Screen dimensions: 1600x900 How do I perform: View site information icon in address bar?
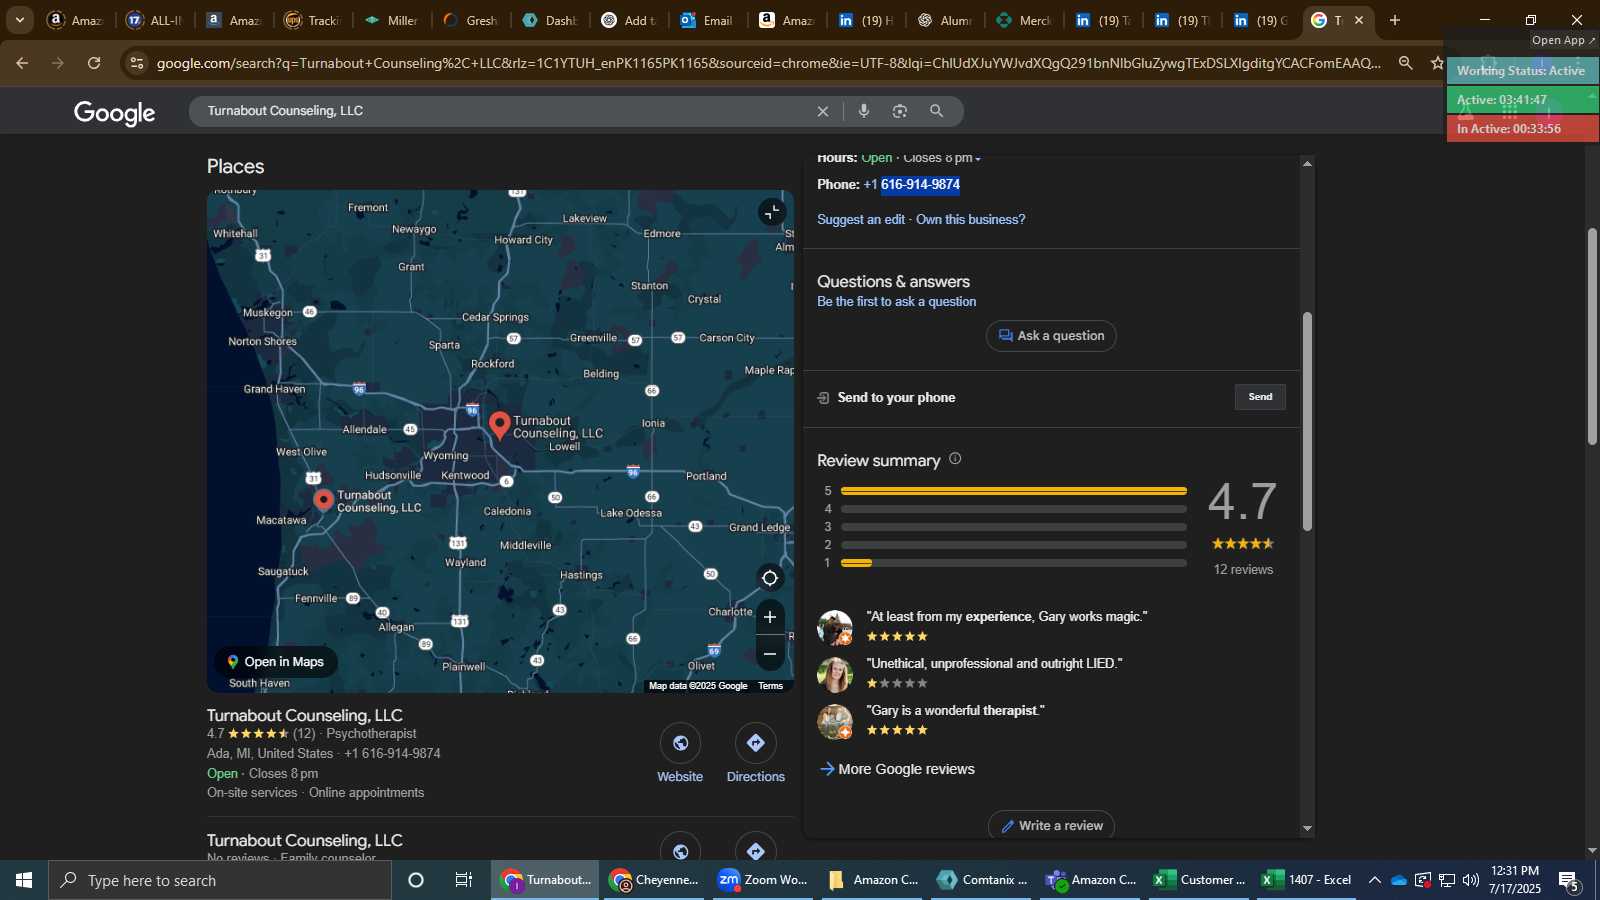click(137, 63)
